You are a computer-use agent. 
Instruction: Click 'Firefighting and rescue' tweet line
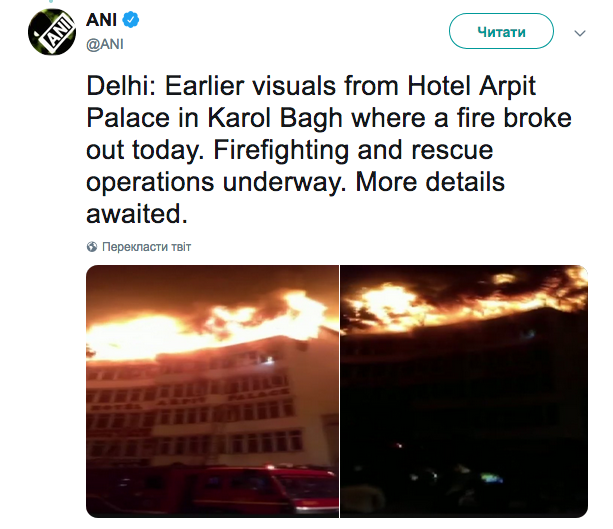coord(353,151)
